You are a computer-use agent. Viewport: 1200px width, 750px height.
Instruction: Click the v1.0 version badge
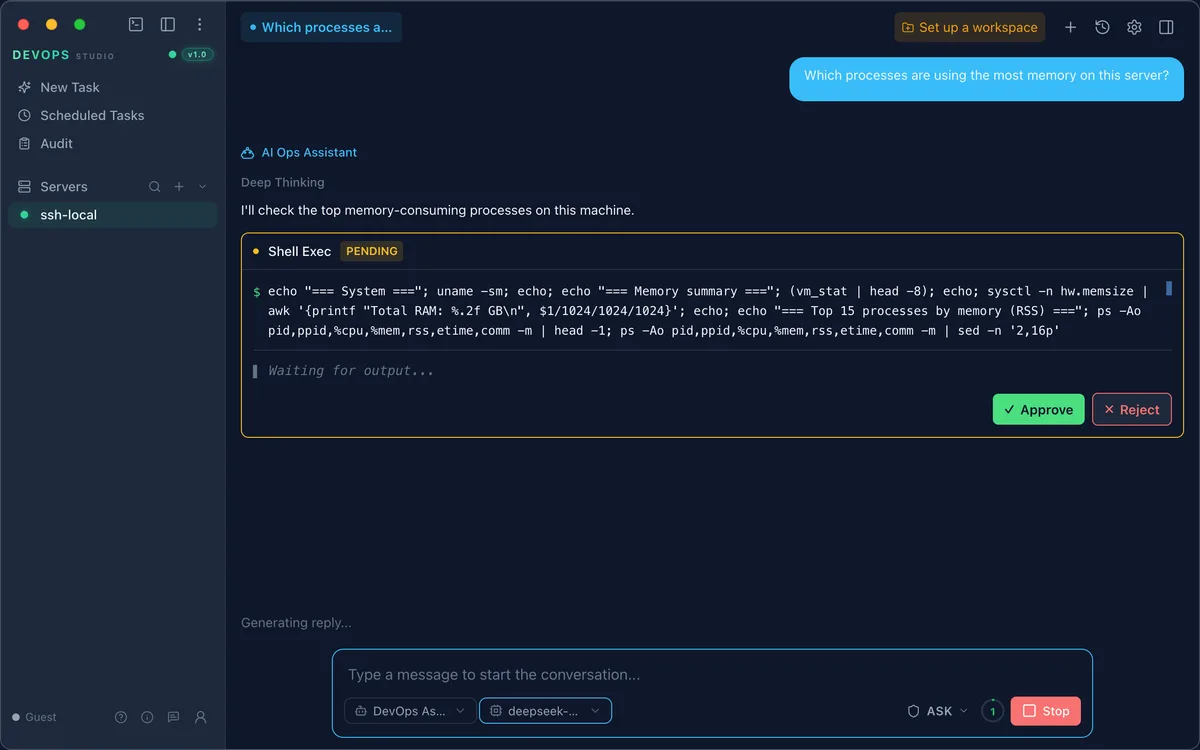tap(197, 55)
